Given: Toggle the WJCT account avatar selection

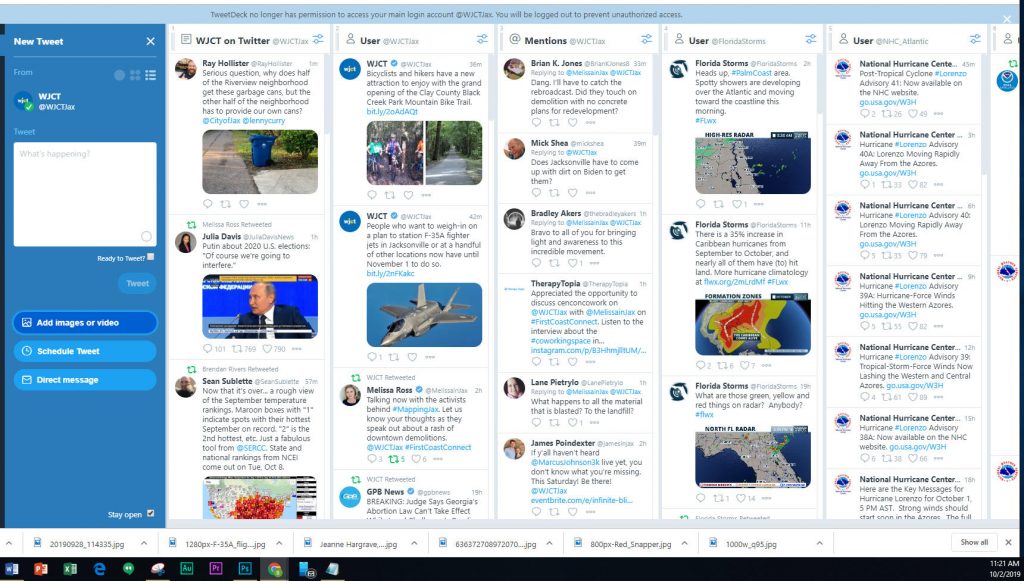Looking at the screenshot, I should click(x=22, y=100).
